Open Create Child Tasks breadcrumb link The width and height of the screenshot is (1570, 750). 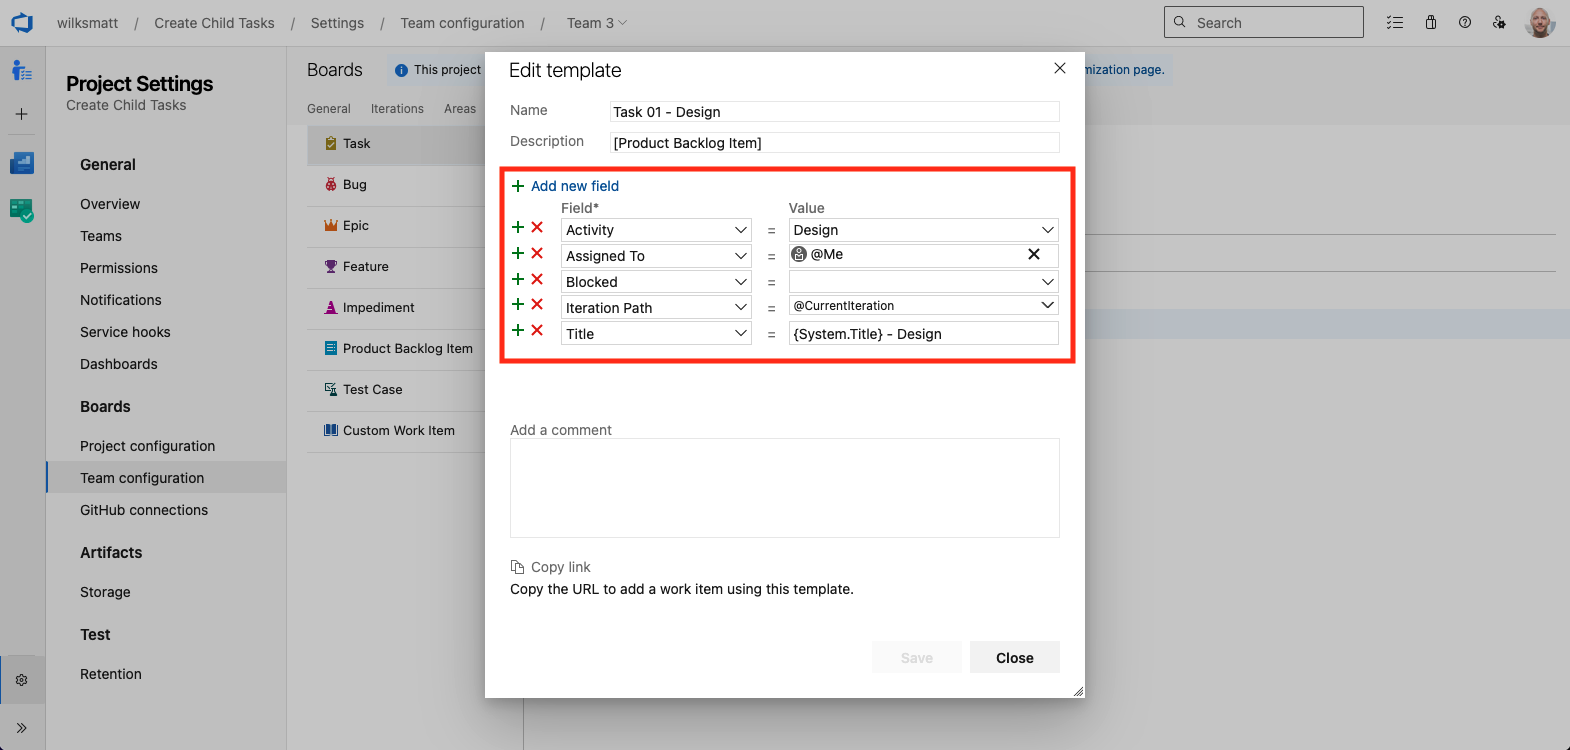pyautogui.click(x=214, y=23)
